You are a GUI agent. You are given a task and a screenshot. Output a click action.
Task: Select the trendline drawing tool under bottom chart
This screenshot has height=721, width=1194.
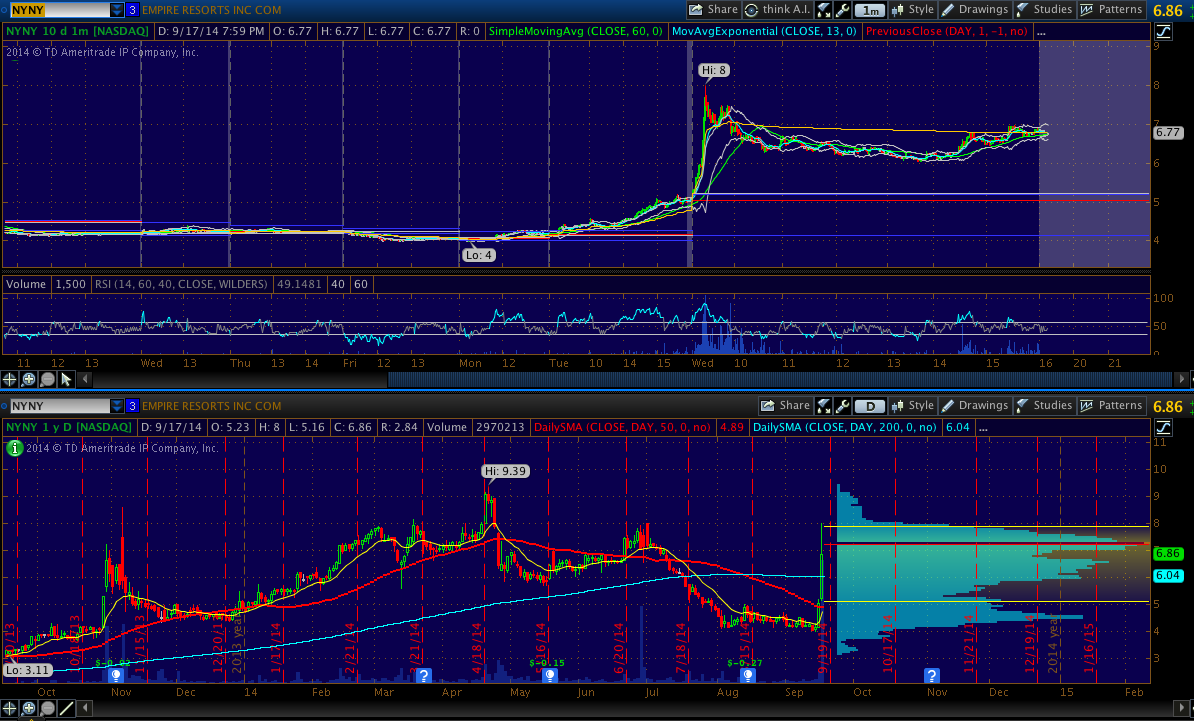click(66, 709)
